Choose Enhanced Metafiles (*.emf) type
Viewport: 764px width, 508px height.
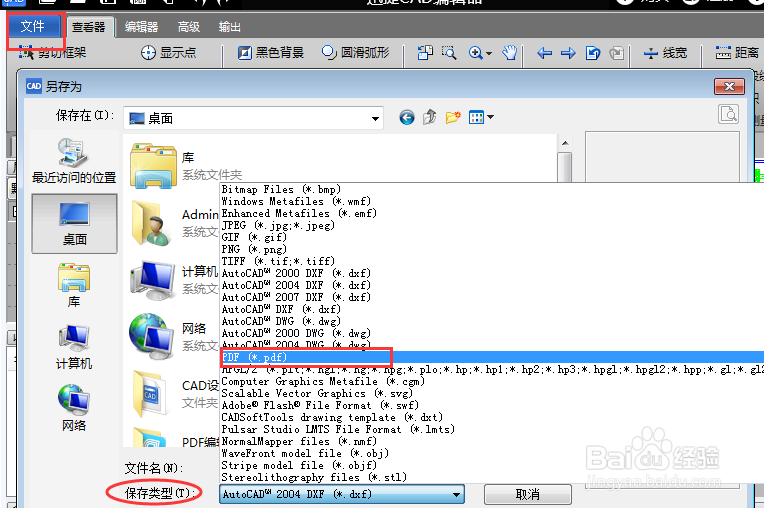(x=299, y=213)
